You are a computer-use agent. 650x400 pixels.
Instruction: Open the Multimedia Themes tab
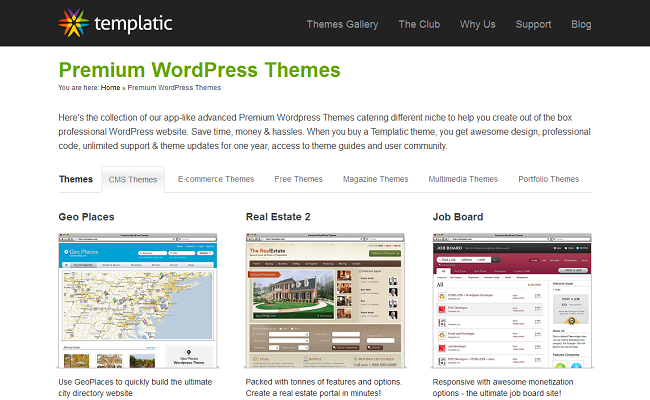pyautogui.click(x=463, y=179)
